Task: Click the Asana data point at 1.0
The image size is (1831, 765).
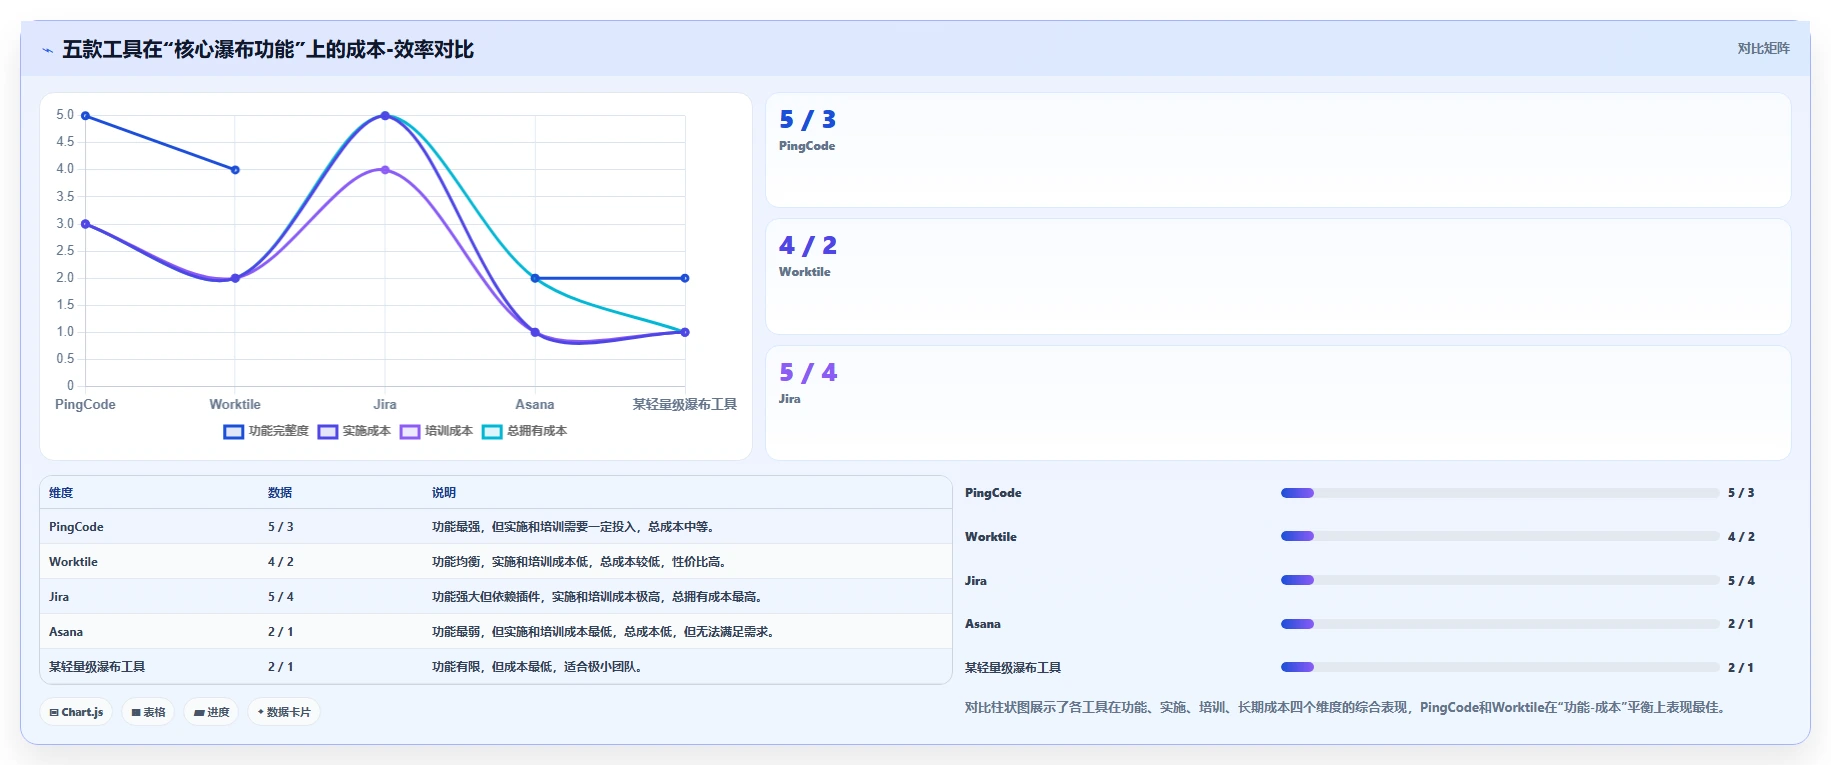Action: point(535,332)
